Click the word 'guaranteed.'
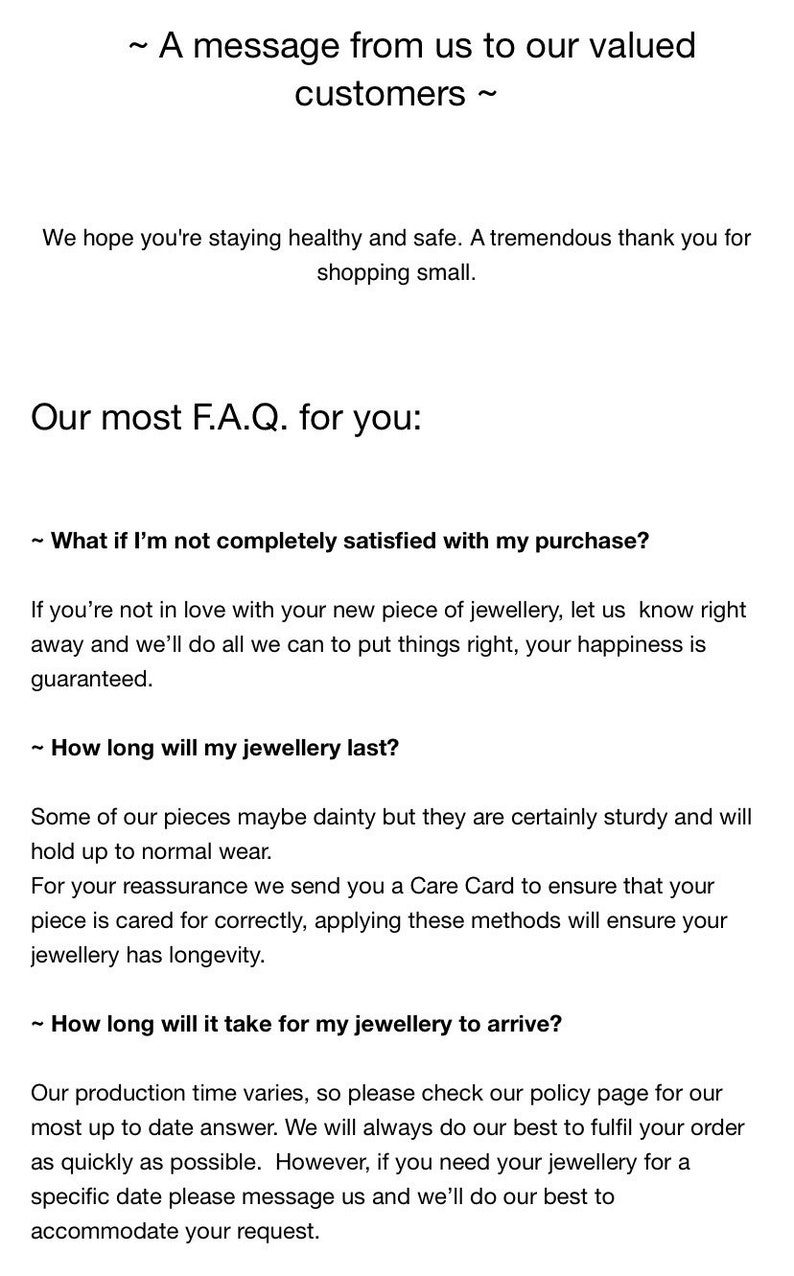The height and width of the screenshot is (1276, 794). click(92, 679)
